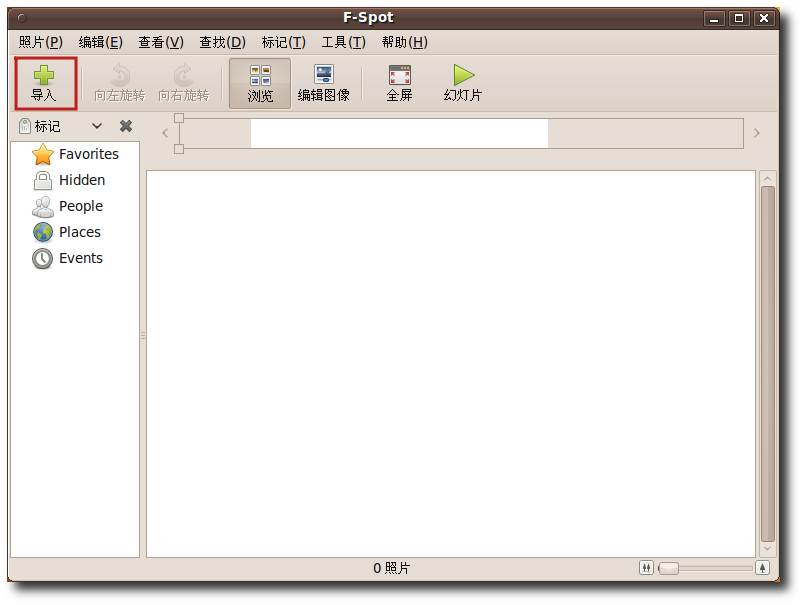Open the 照片(P) menu
Image resolution: width=803 pixels, height=605 pixels.
(41, 43)
